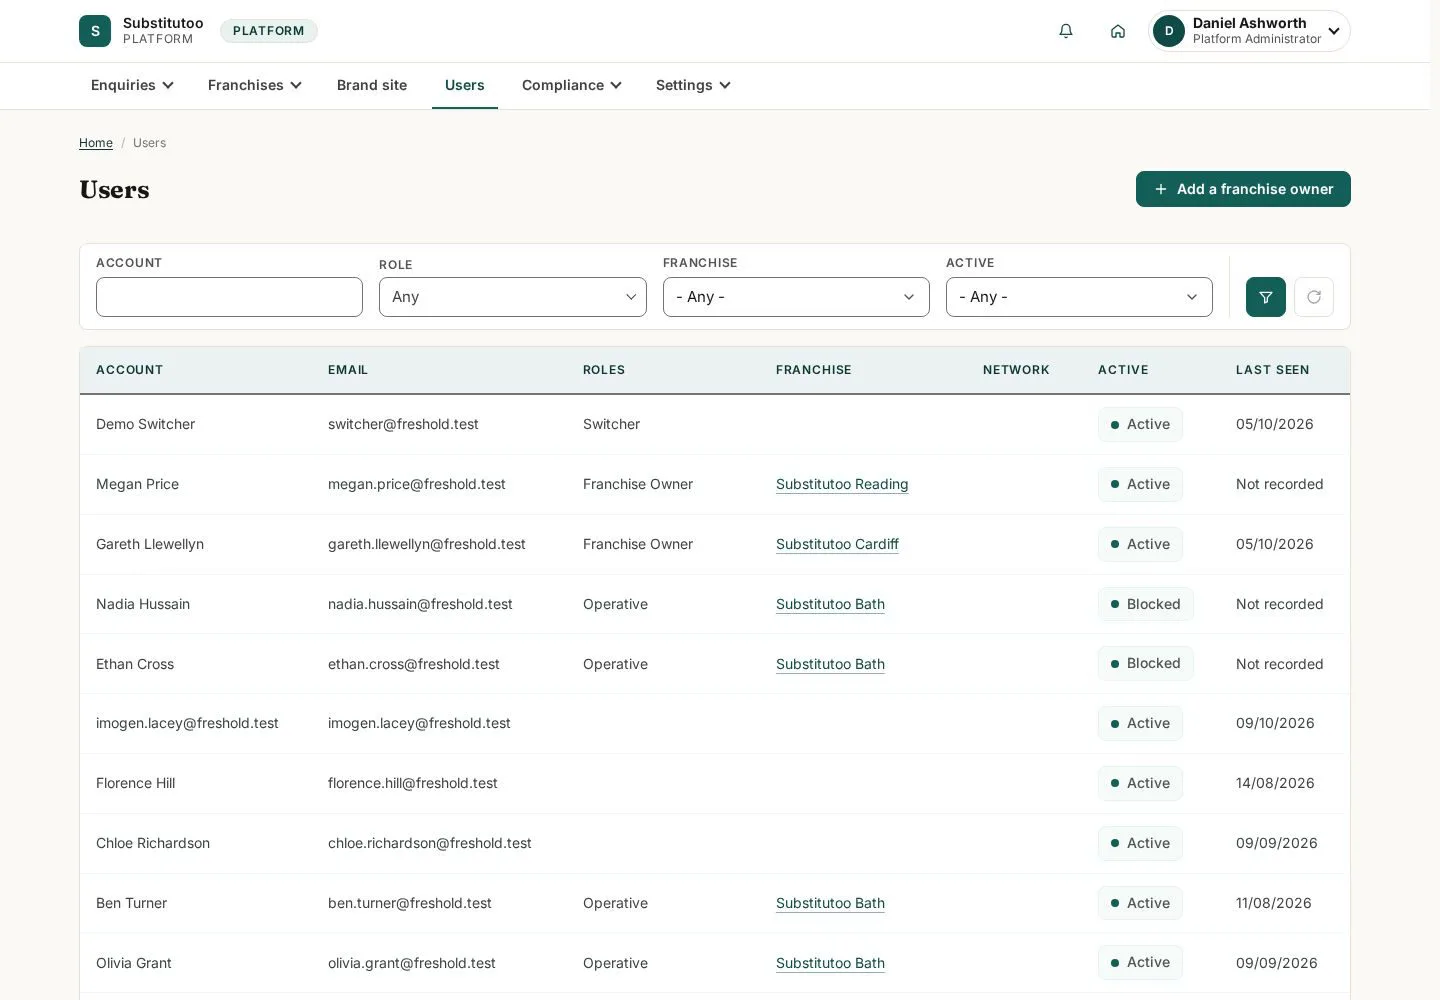Apply filters with the funnel button
Viewport: 1440px width, 1000px height.
coord(1266,297)
